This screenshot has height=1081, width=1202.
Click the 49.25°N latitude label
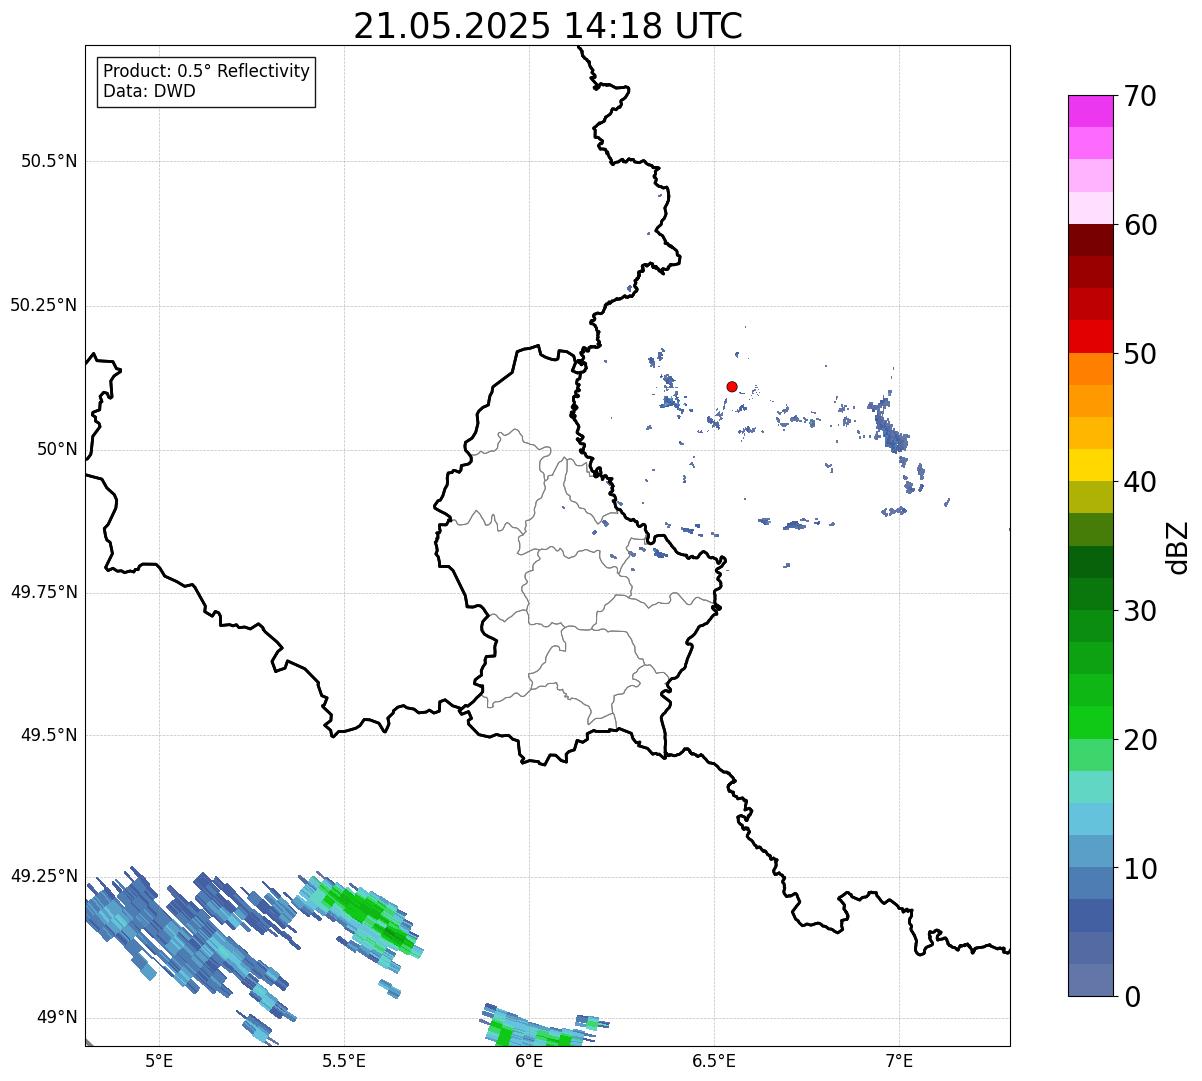43,877
